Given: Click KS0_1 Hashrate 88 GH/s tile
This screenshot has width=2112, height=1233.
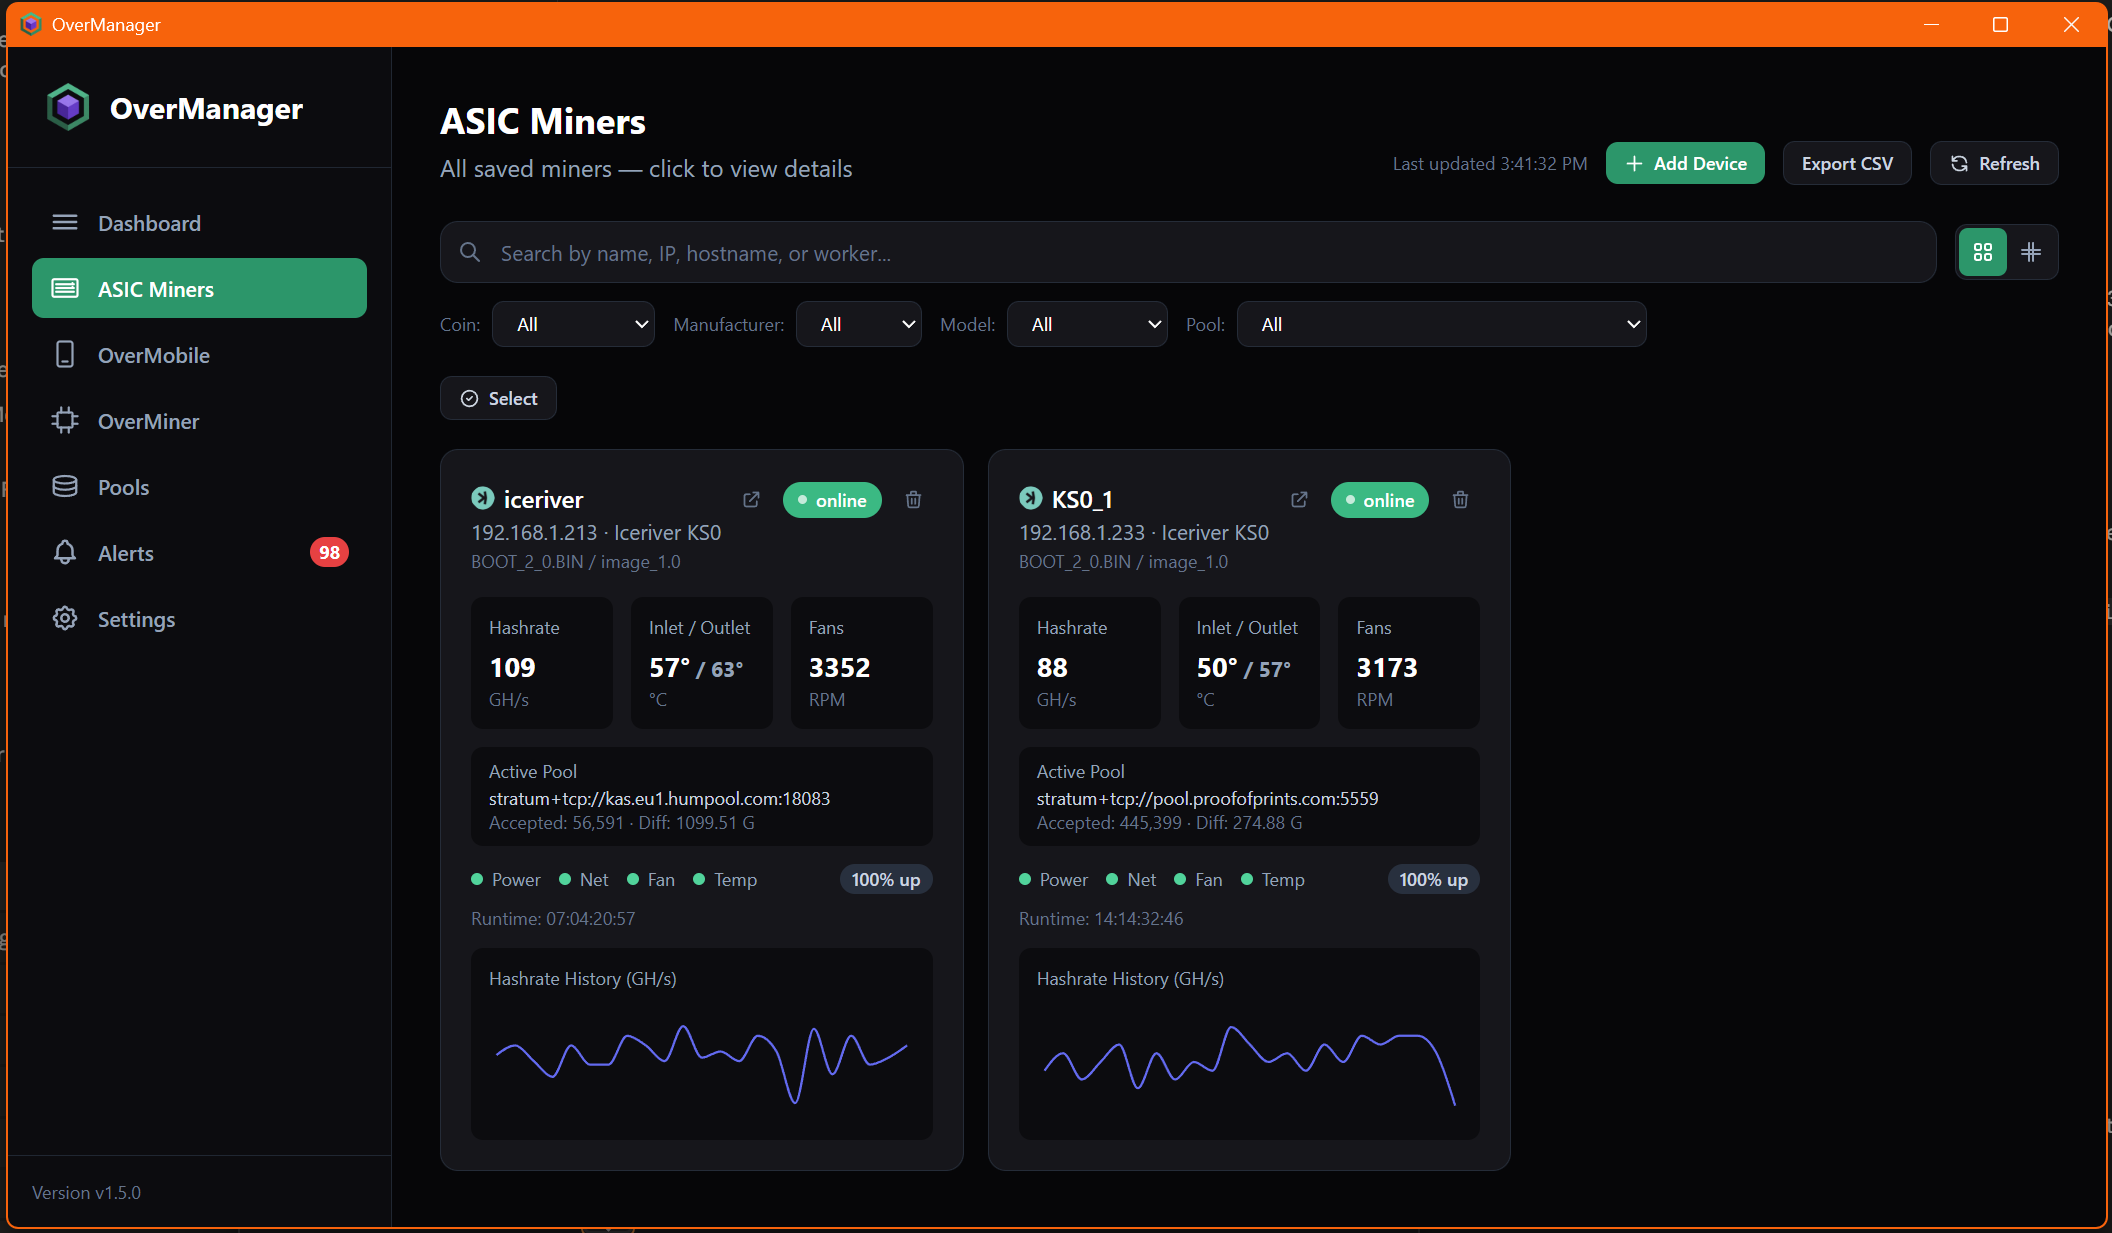Looking at the screenshot, I should [x=1090, y=663].
